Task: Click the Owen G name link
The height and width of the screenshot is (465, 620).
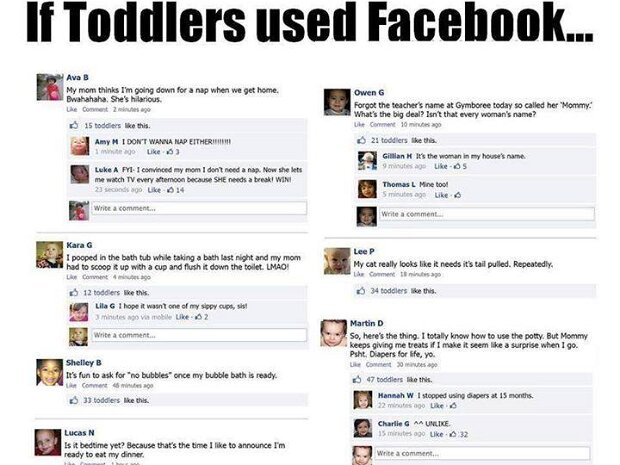Action: (x=369, y=93)
